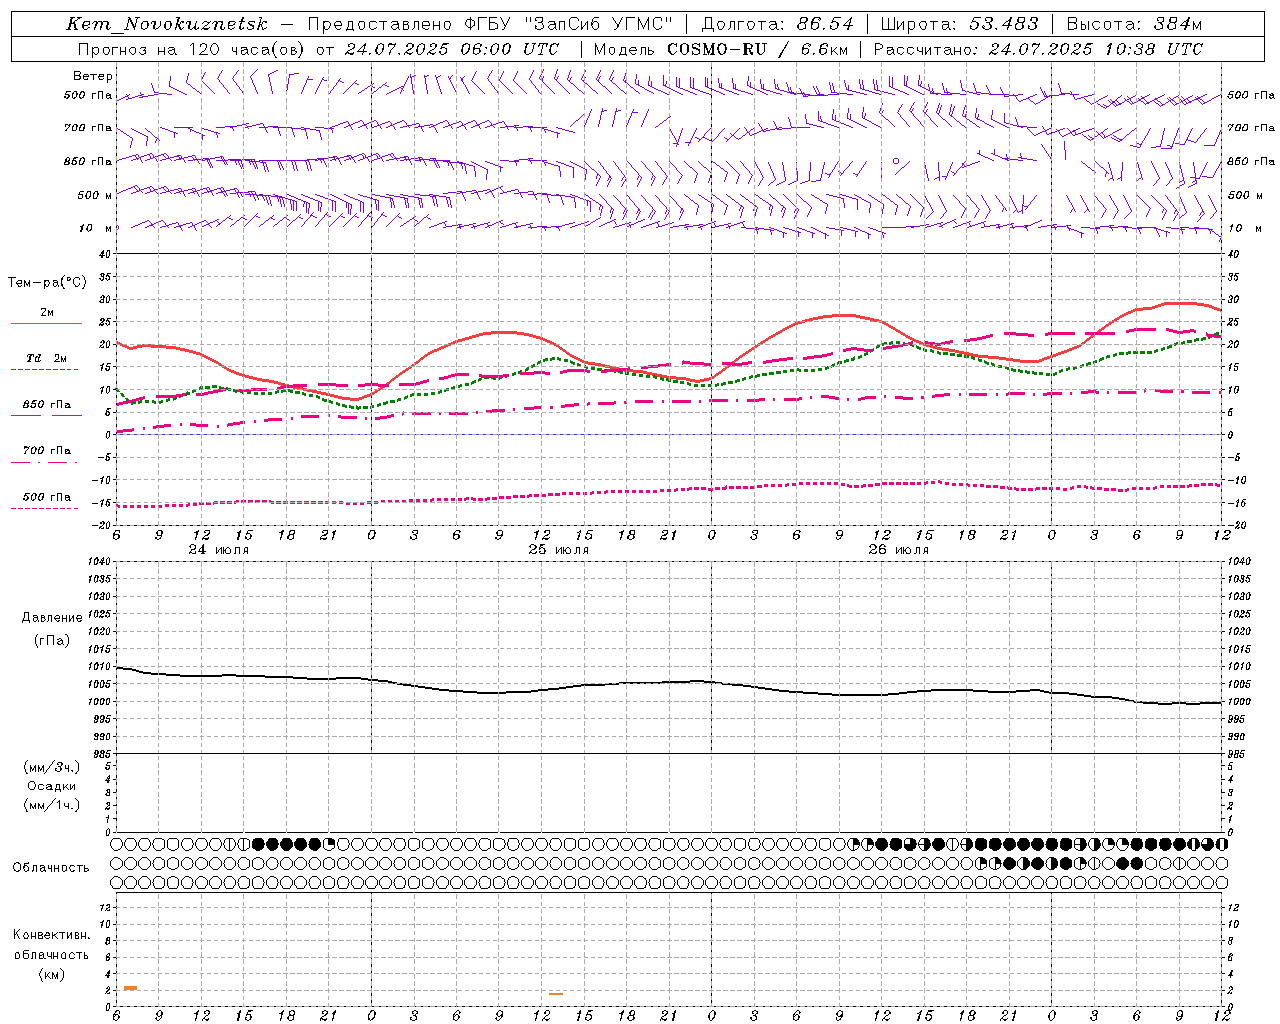Click the '24 июля' date label
This screenshot has height=1024, width=1280.
click(x=219, y=550)
